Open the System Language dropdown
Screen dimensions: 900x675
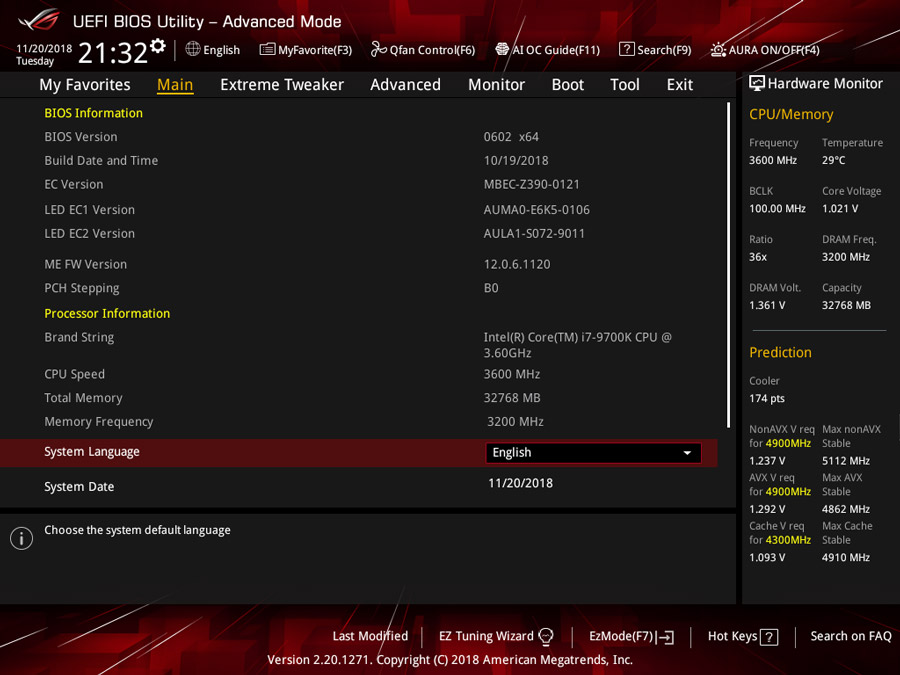[593, 453]
